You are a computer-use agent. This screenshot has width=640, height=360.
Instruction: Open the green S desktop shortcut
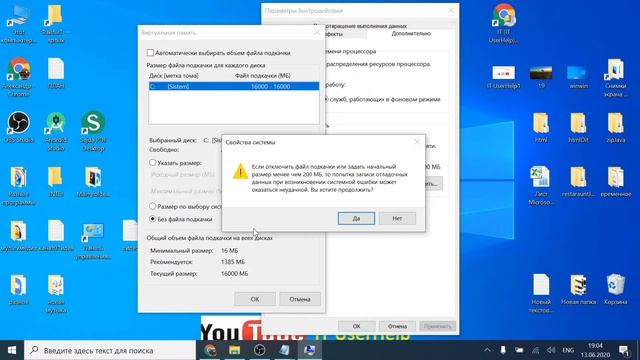click(x=93, y=131)
